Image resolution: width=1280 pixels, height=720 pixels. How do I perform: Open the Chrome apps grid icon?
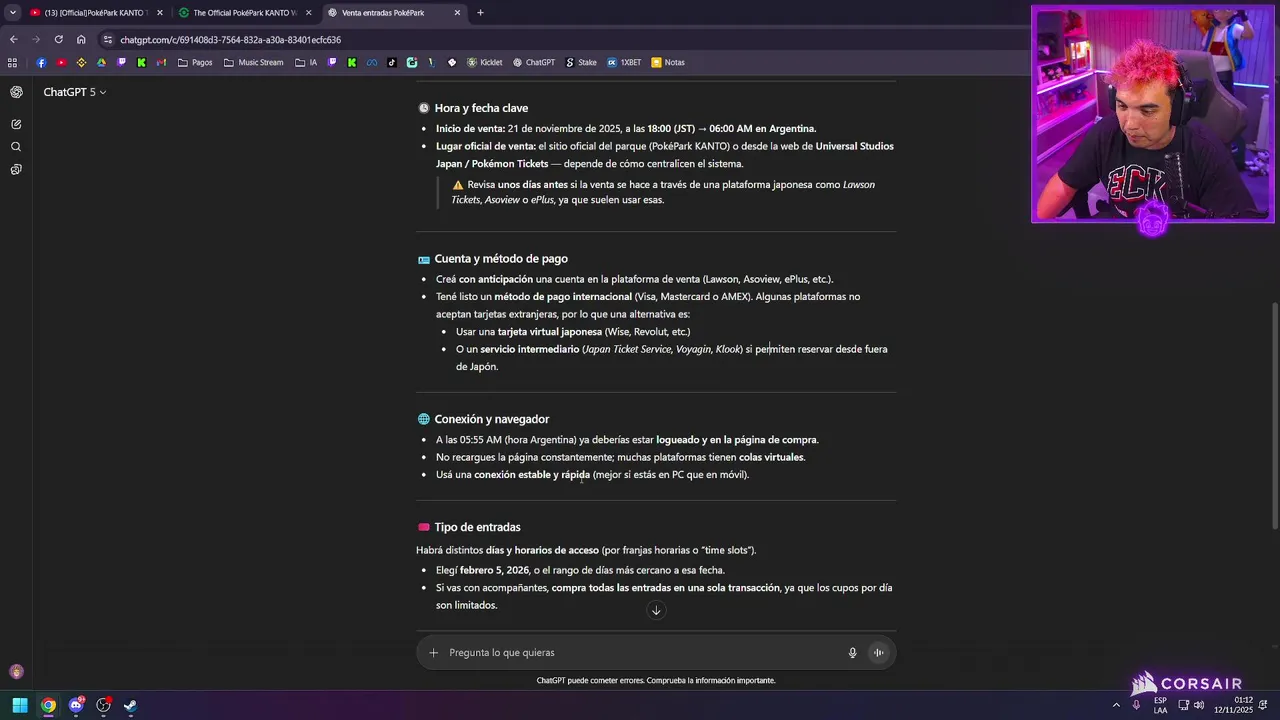12,62
